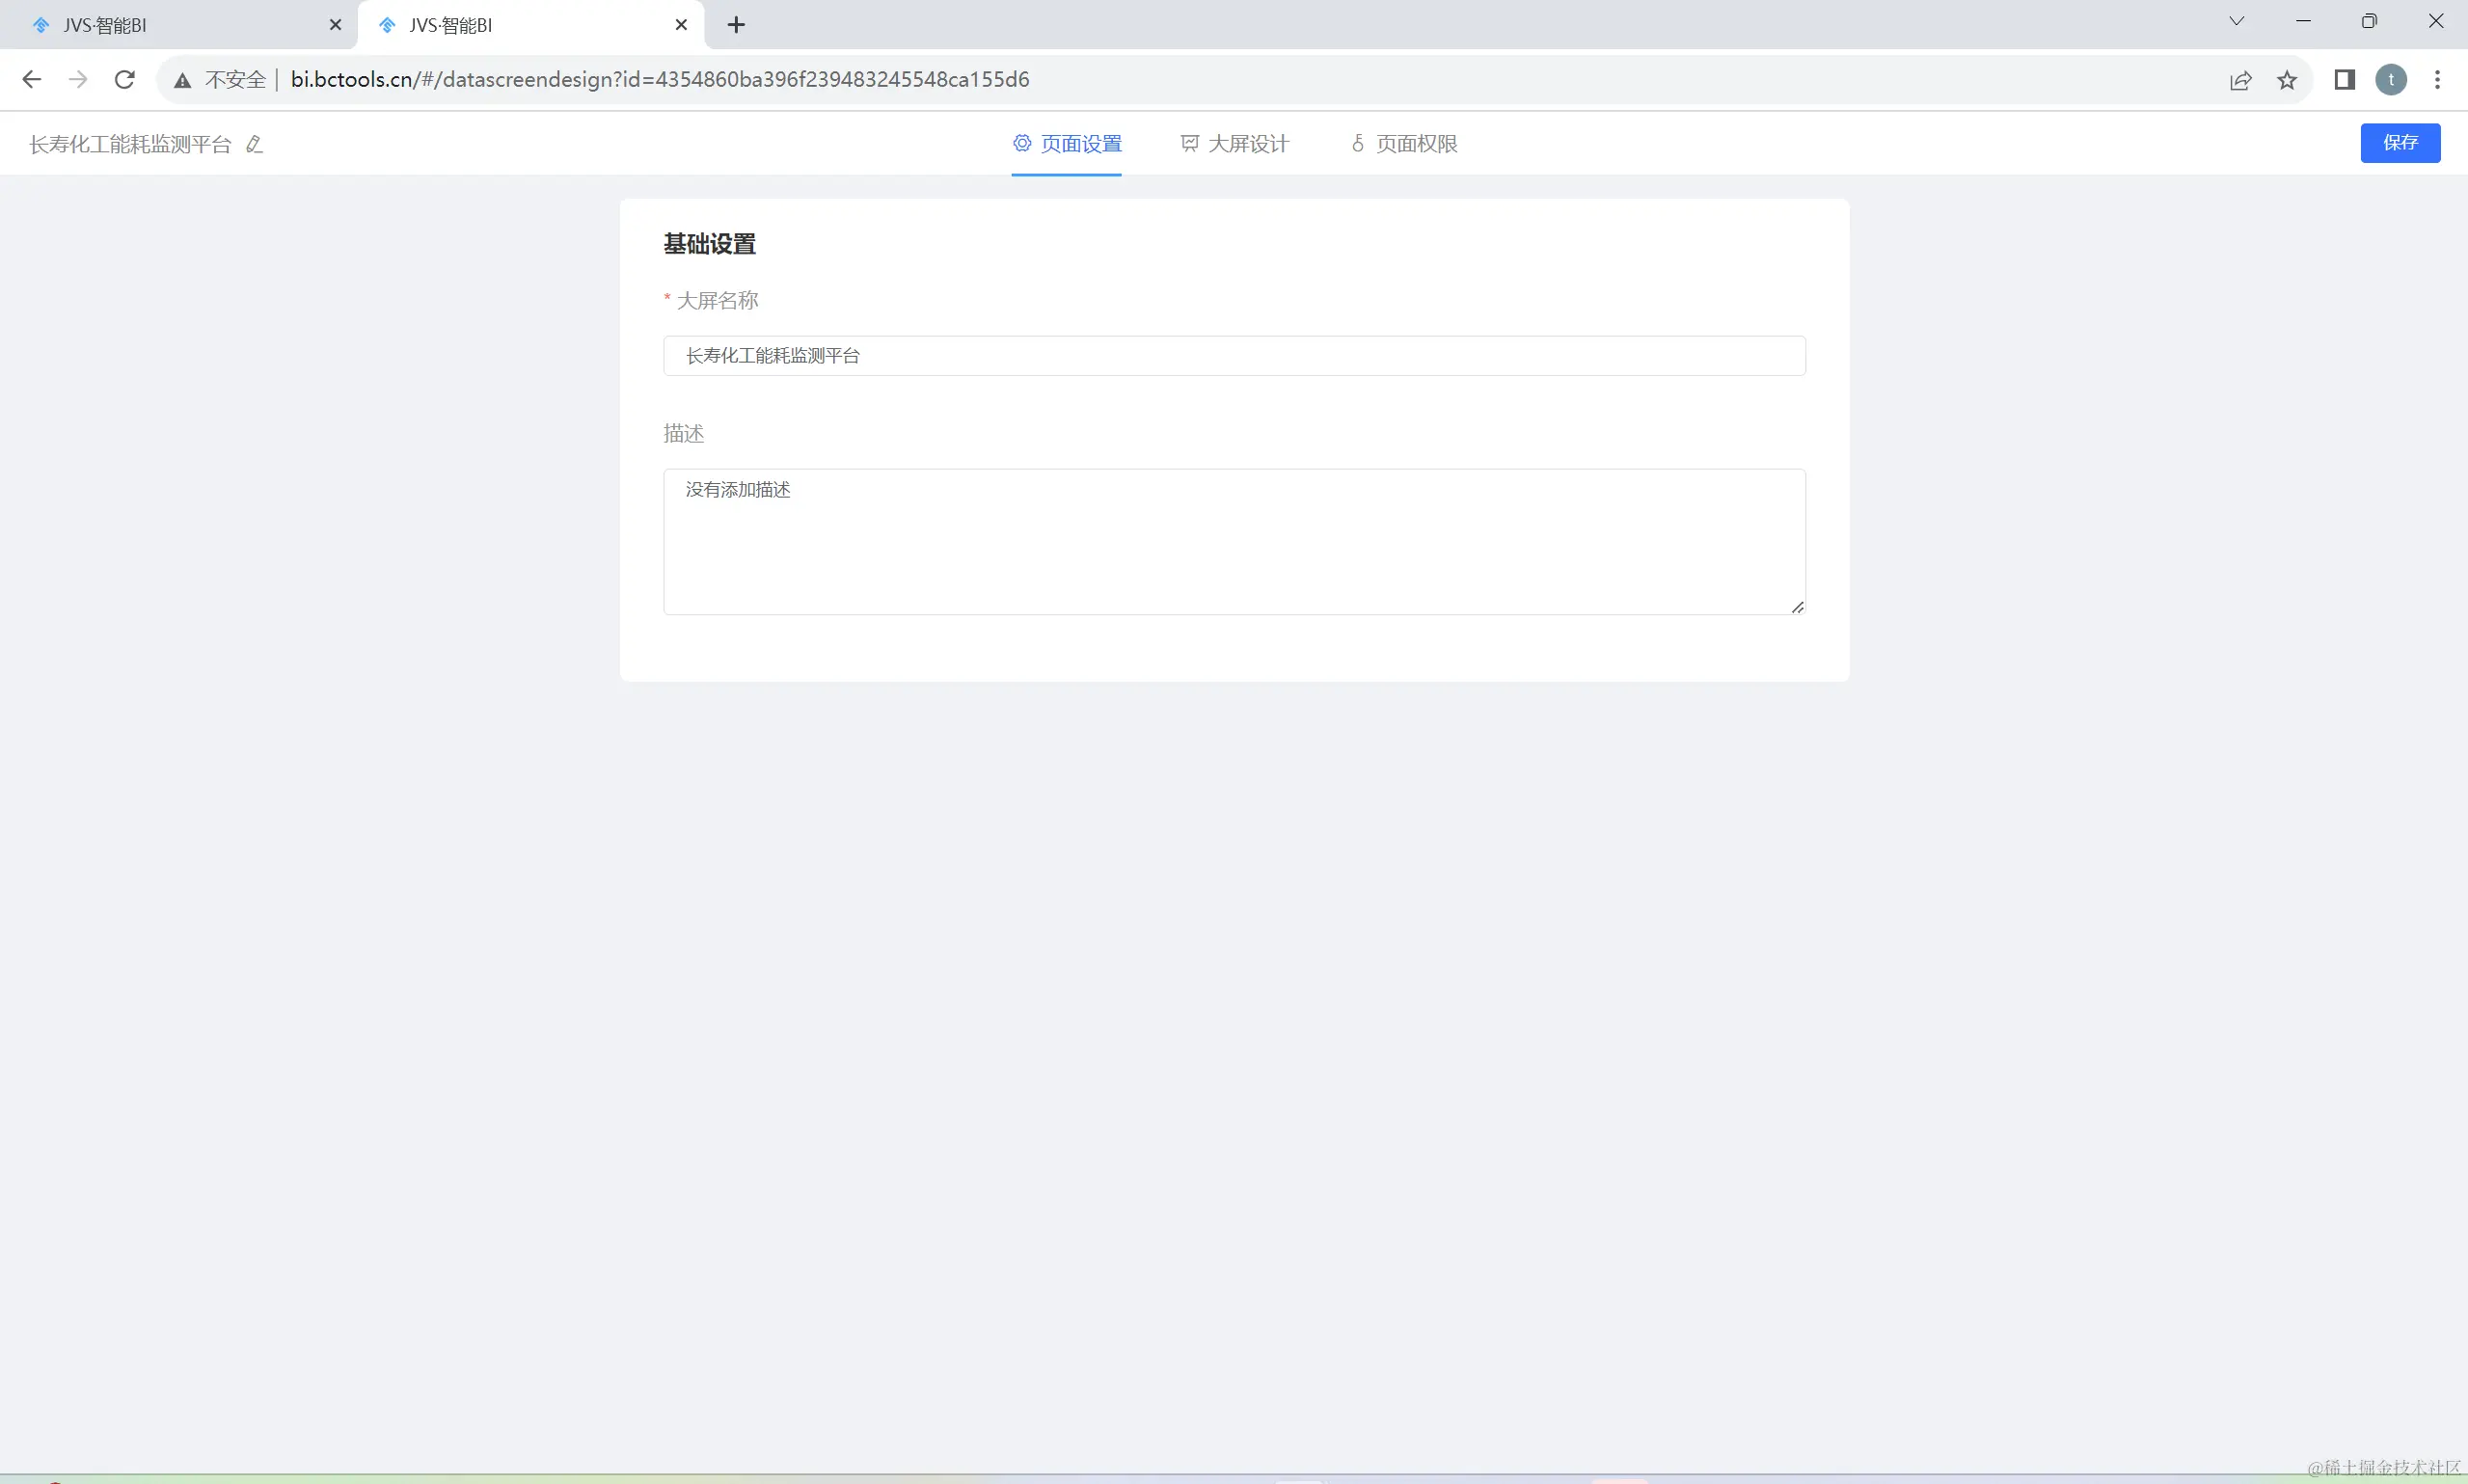Screen dimensions: 2468x1484
Task: Close the active JVS-智能BI tab
Action: [681, 25]
